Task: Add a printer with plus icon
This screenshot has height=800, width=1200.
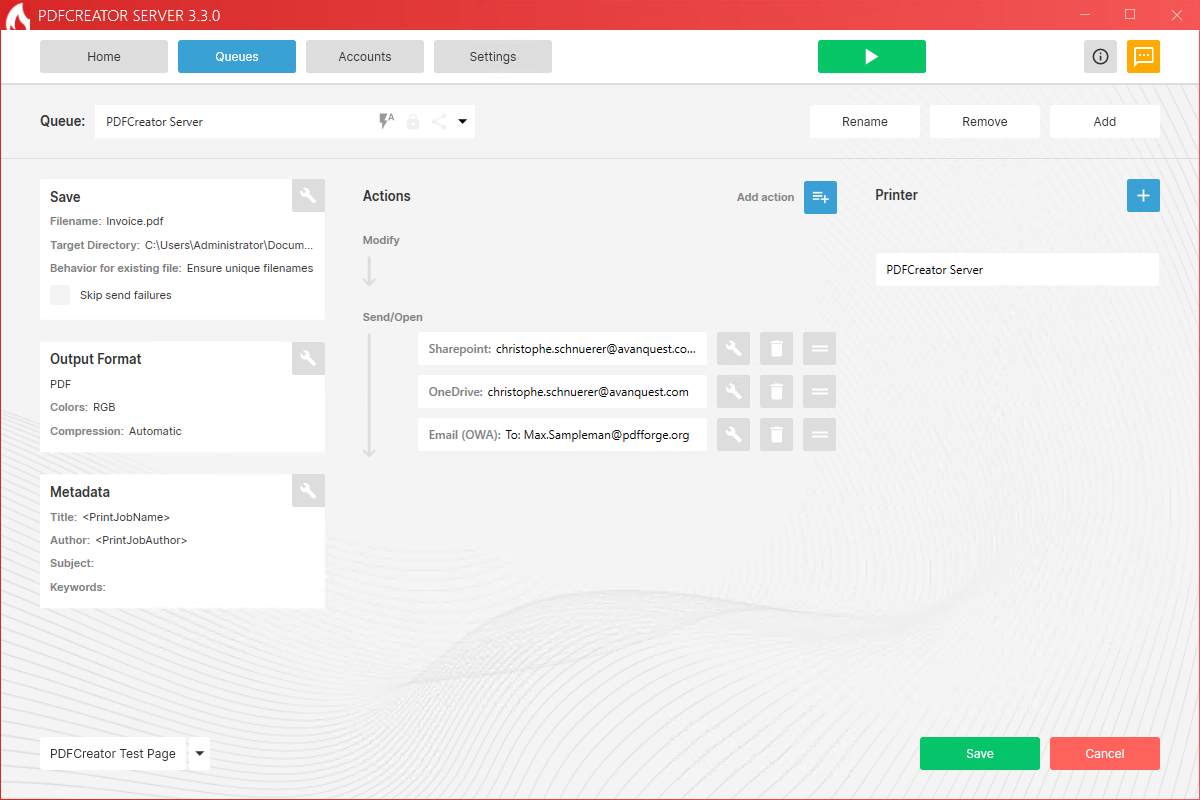Action: coord(1143,195)
